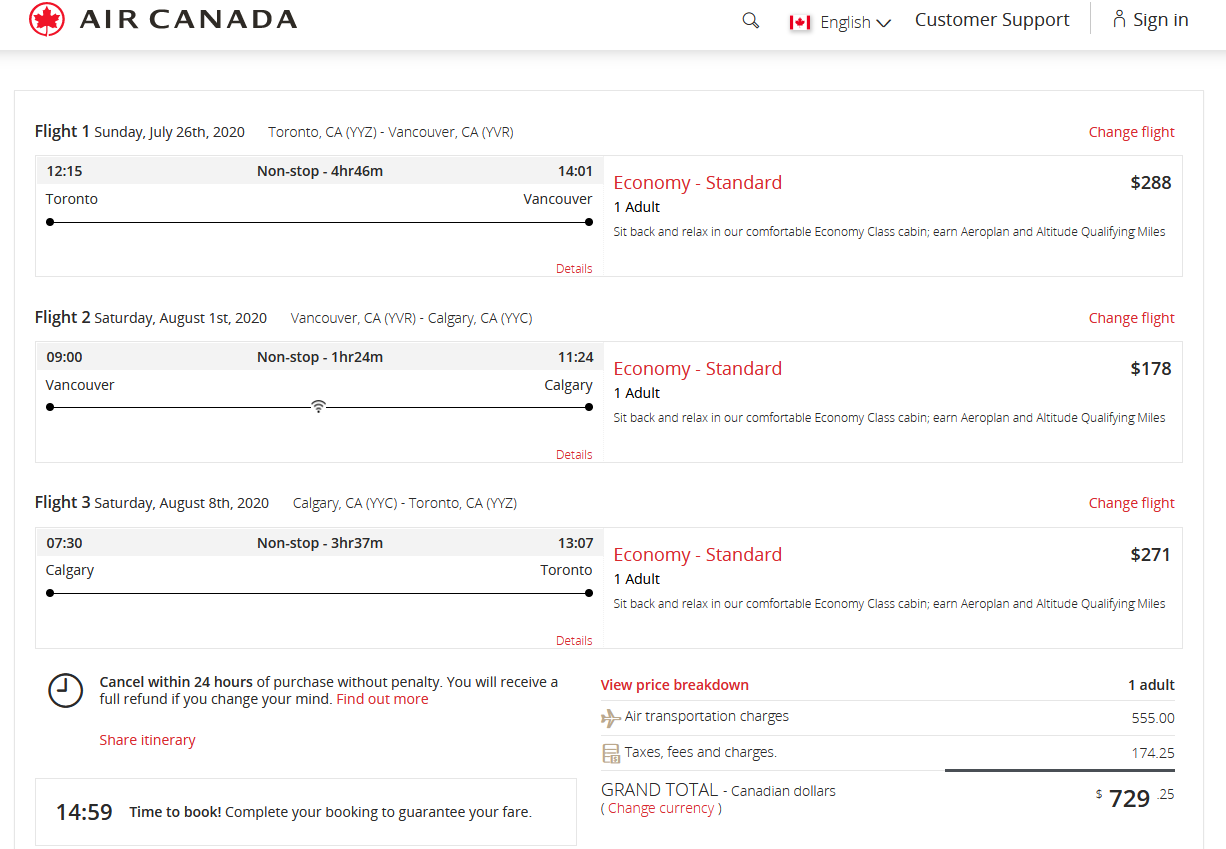The image size is (1226, 849).
Task: Click the clock icon beside cancellation notice
Action: [66, 691]
